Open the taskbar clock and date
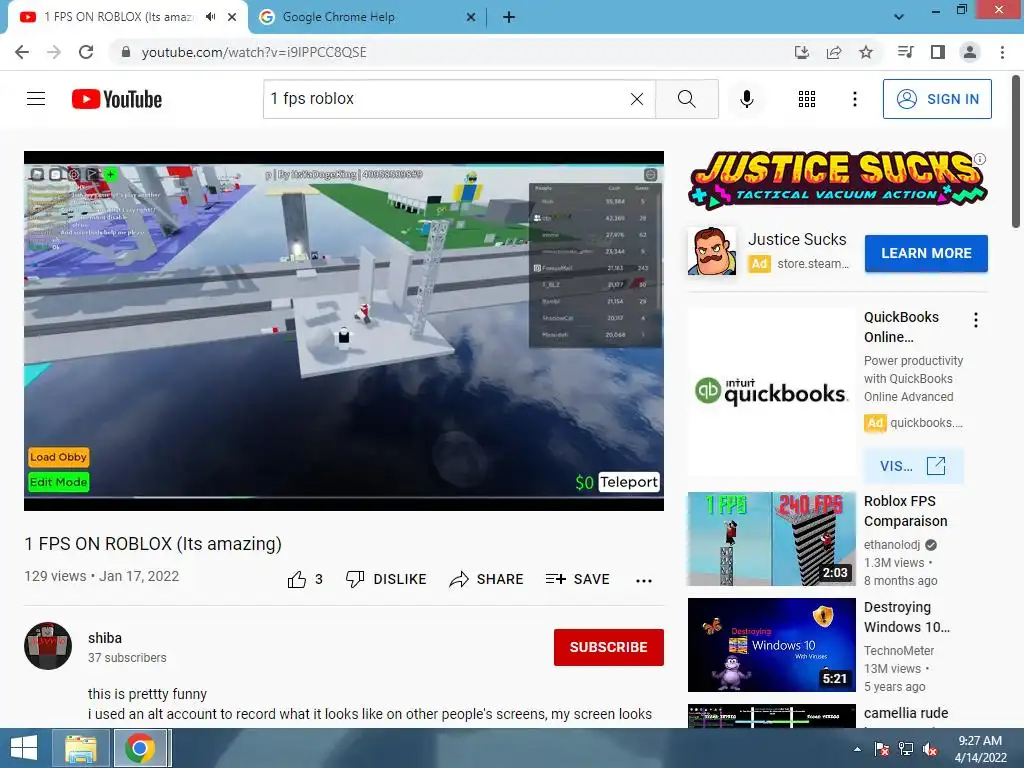 (x=980, y=749)
